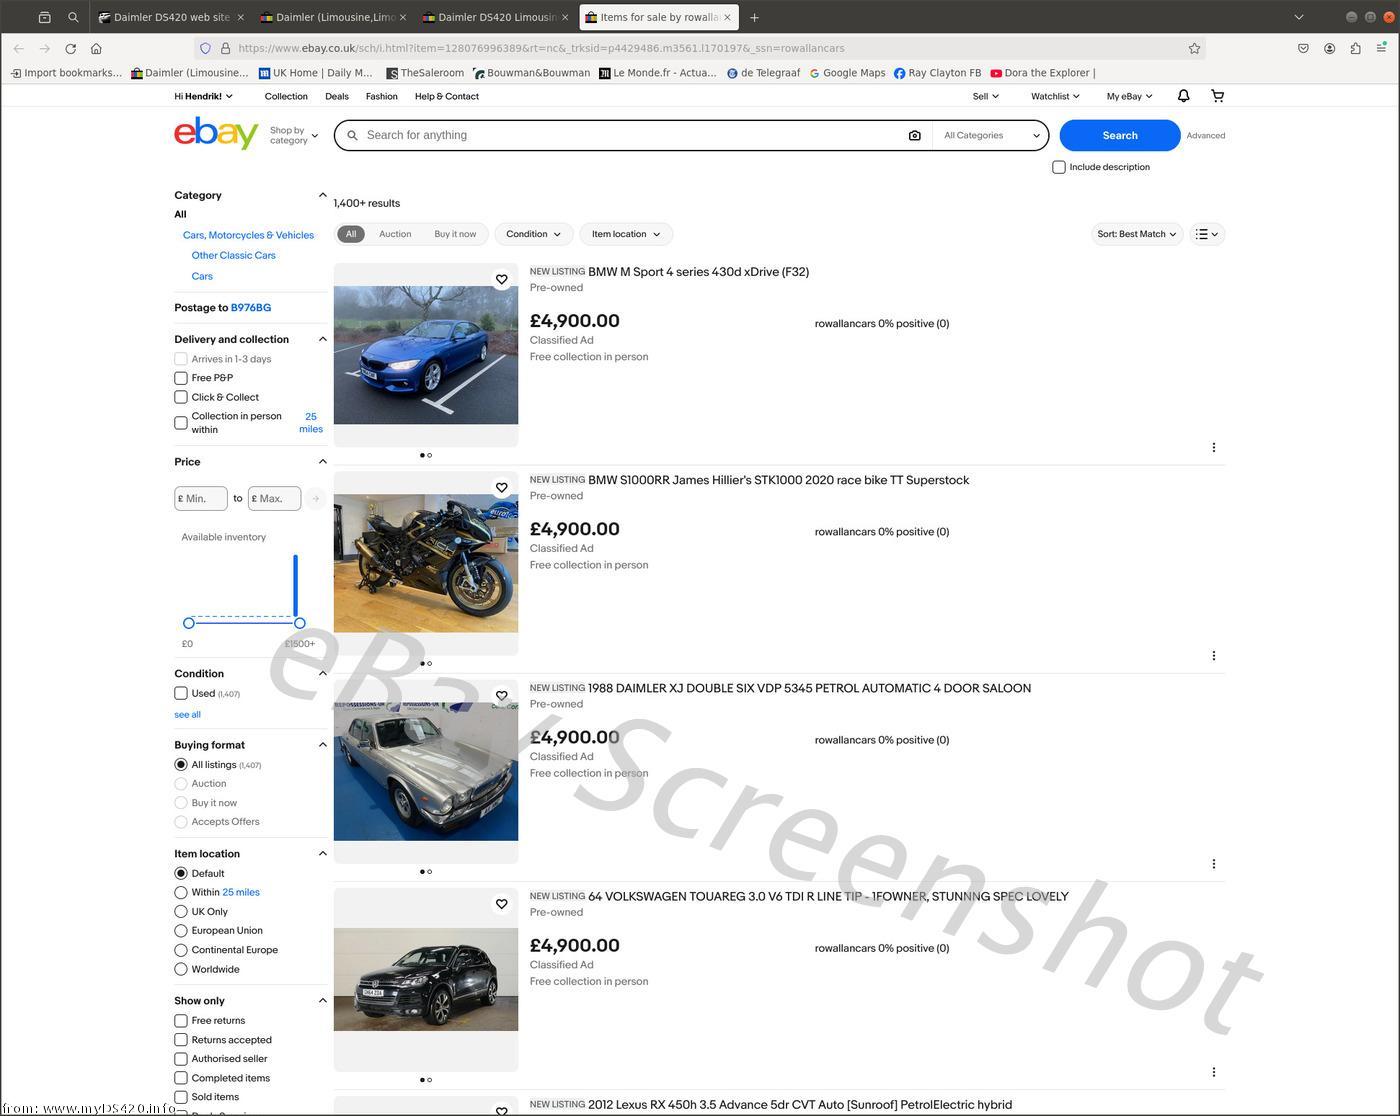The image size is (1400, 1116).
Task: Watch the Volkswagen Touareg listing heart
Action: [x=502, y=904]
